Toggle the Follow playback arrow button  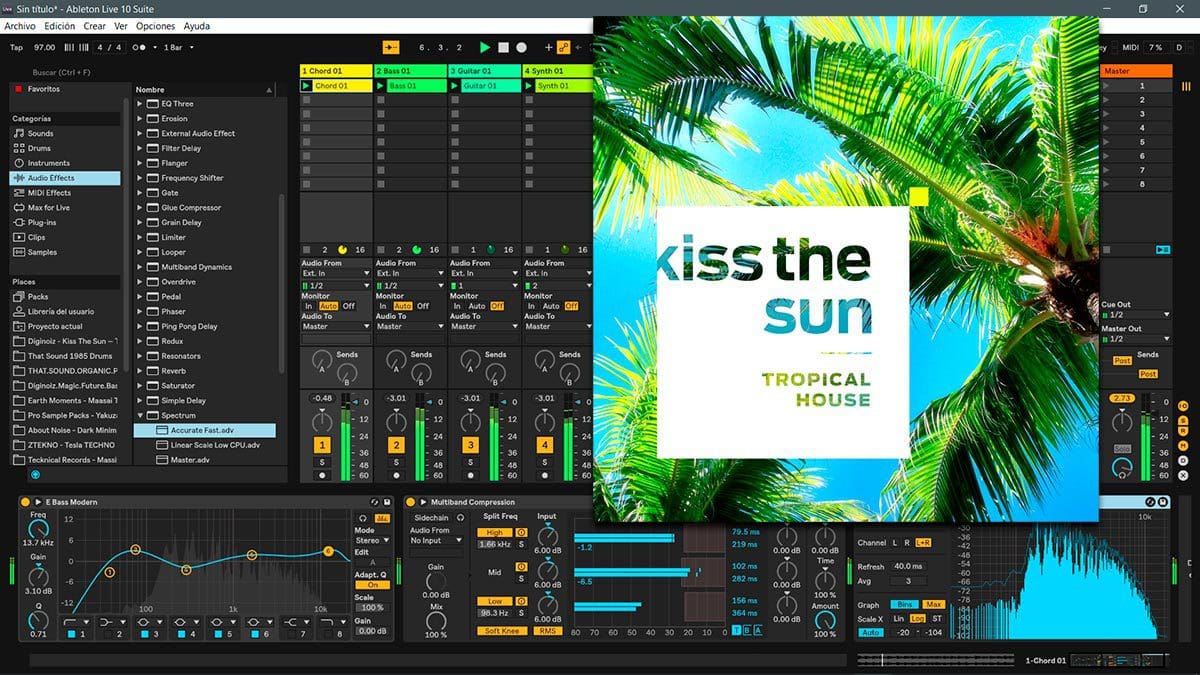coord(391,47)
